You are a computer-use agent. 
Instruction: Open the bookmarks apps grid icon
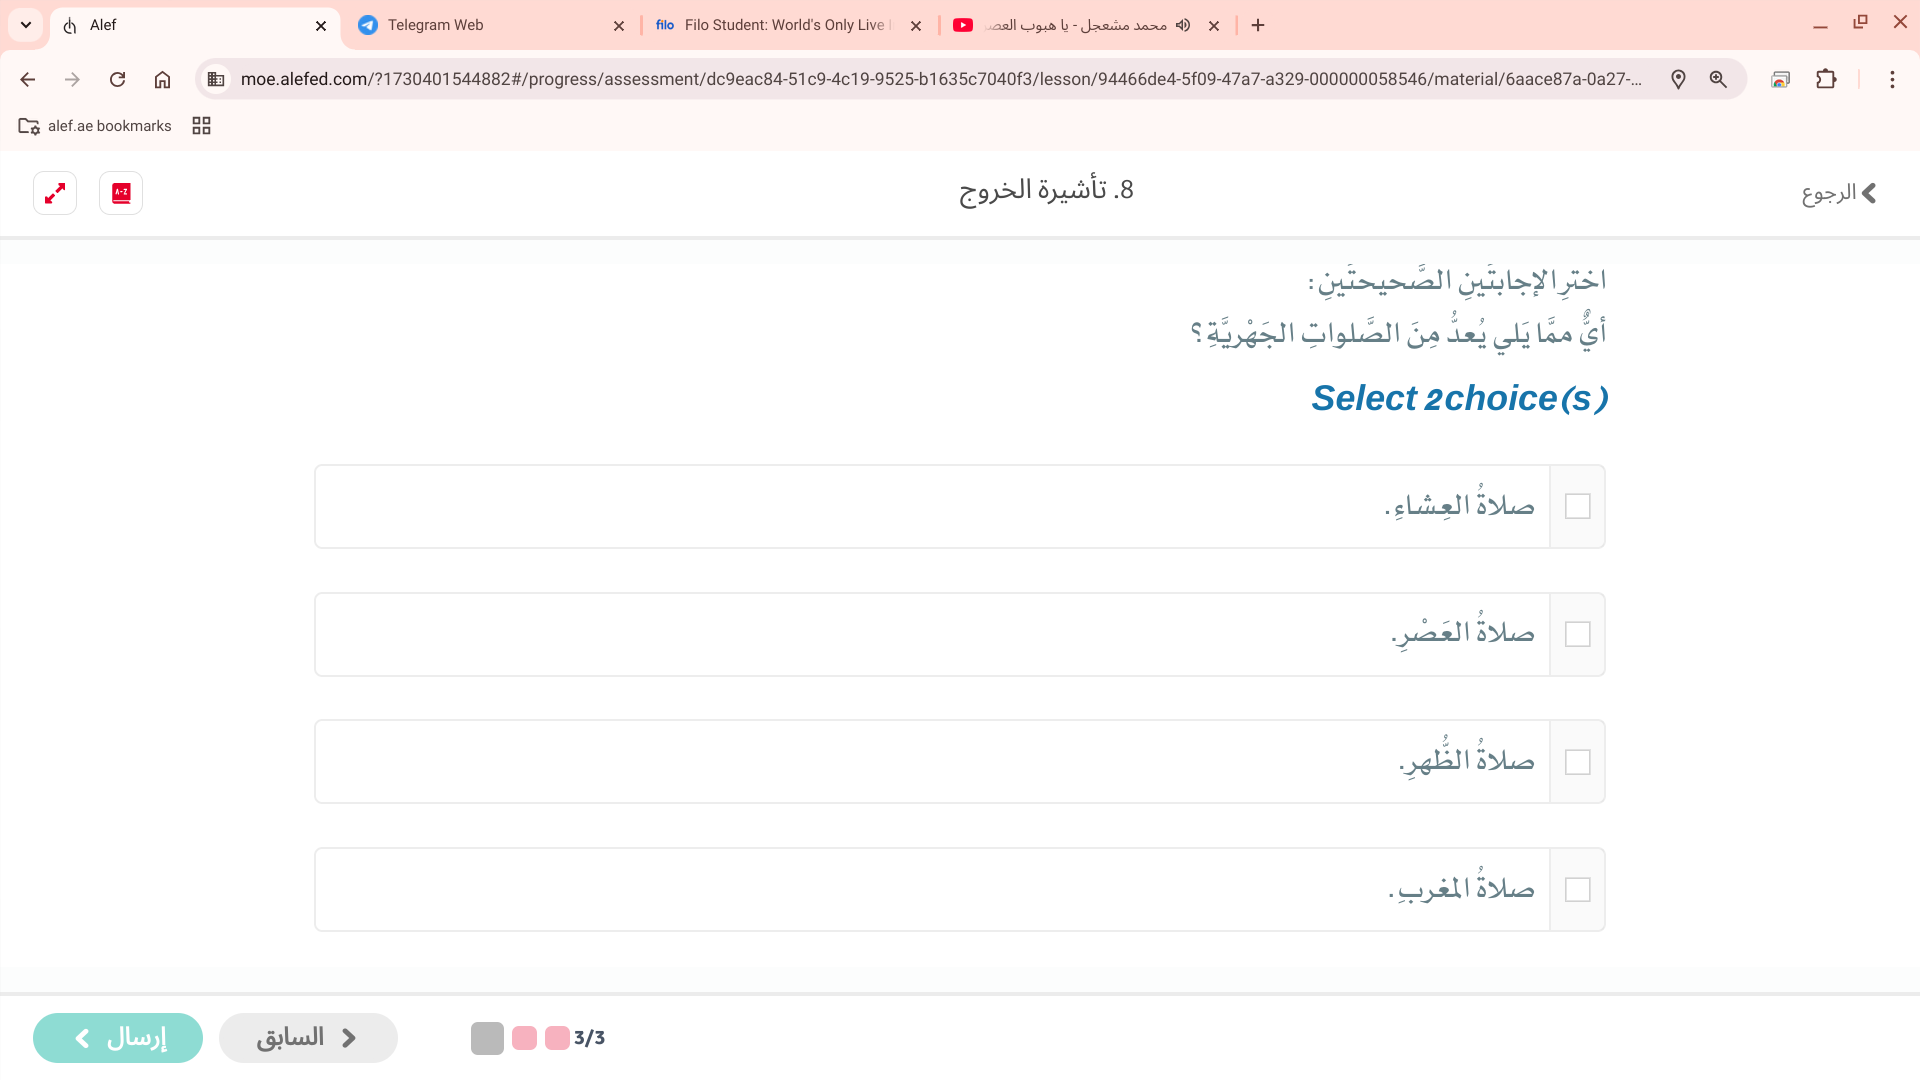point(201,126)
